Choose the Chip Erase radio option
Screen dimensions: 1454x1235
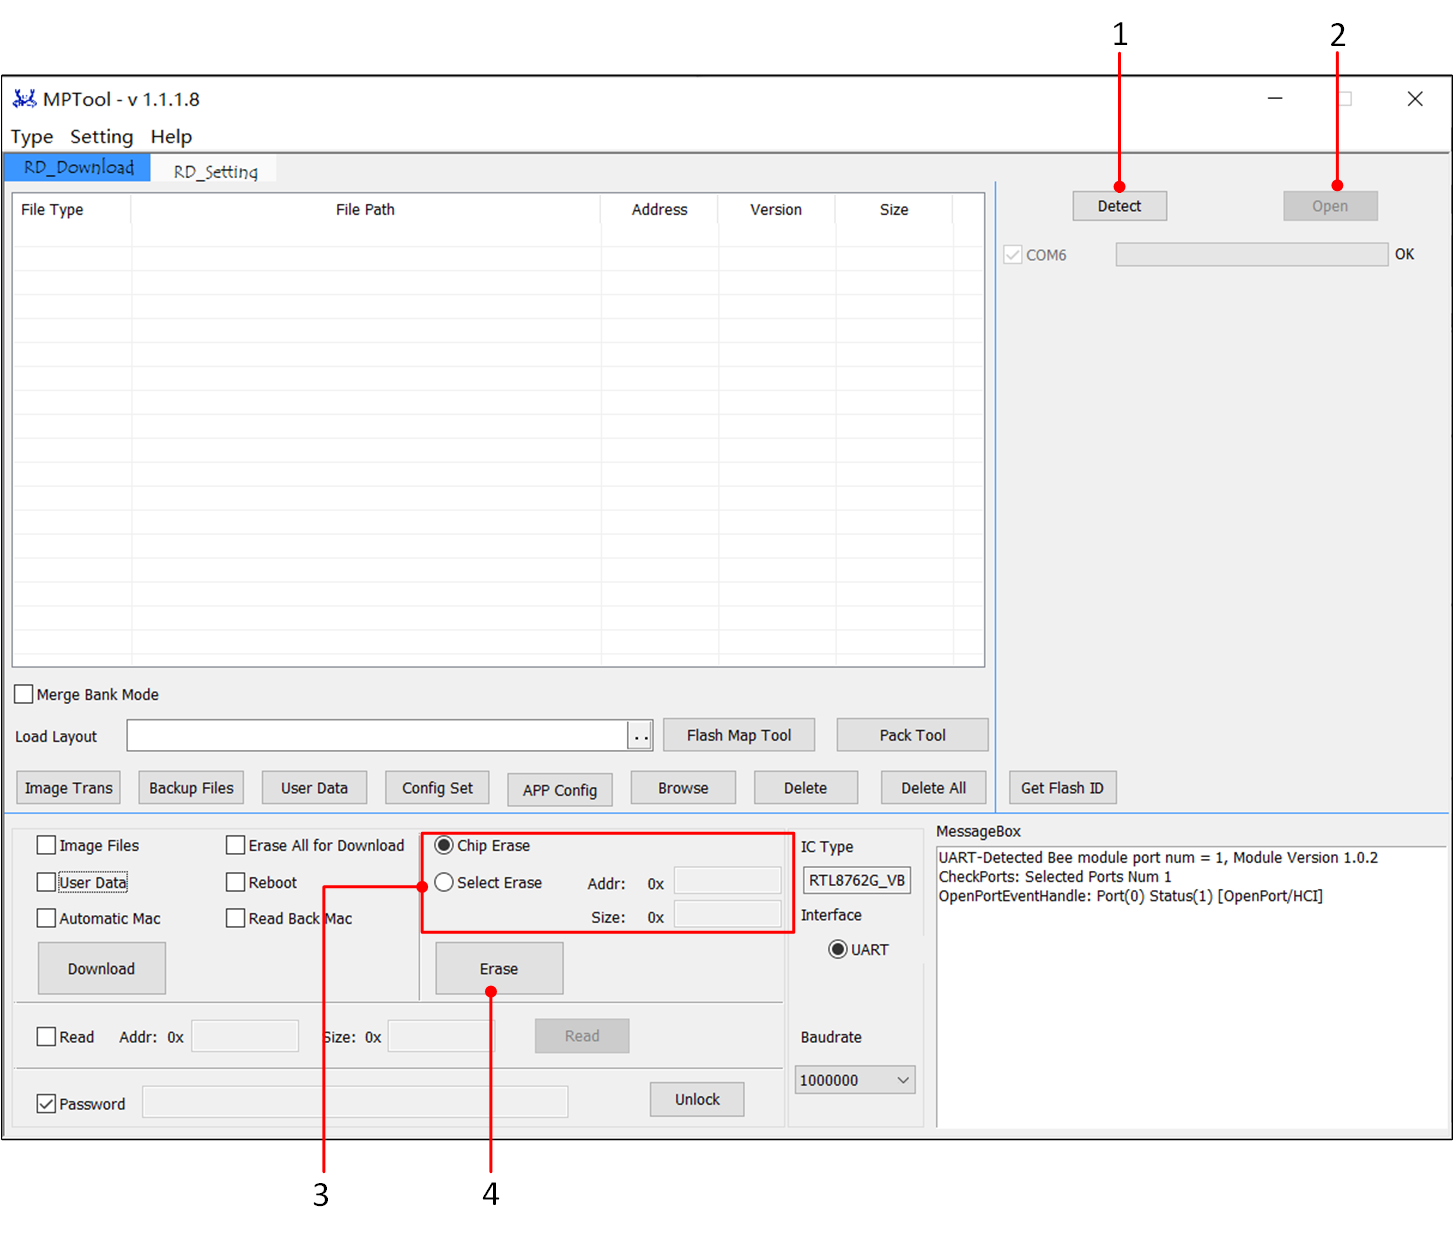click(444, 845)
